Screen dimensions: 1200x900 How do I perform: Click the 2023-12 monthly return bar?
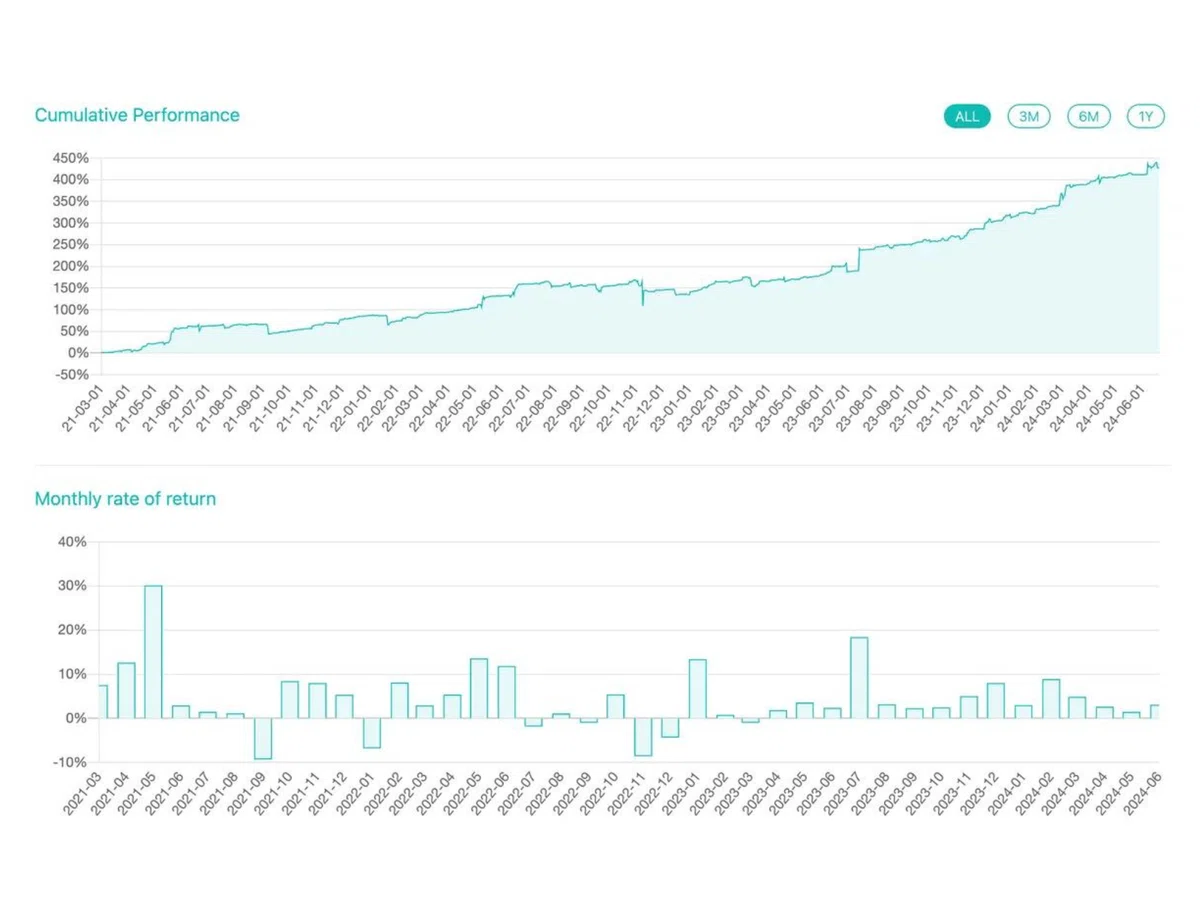tap(996, 701)
